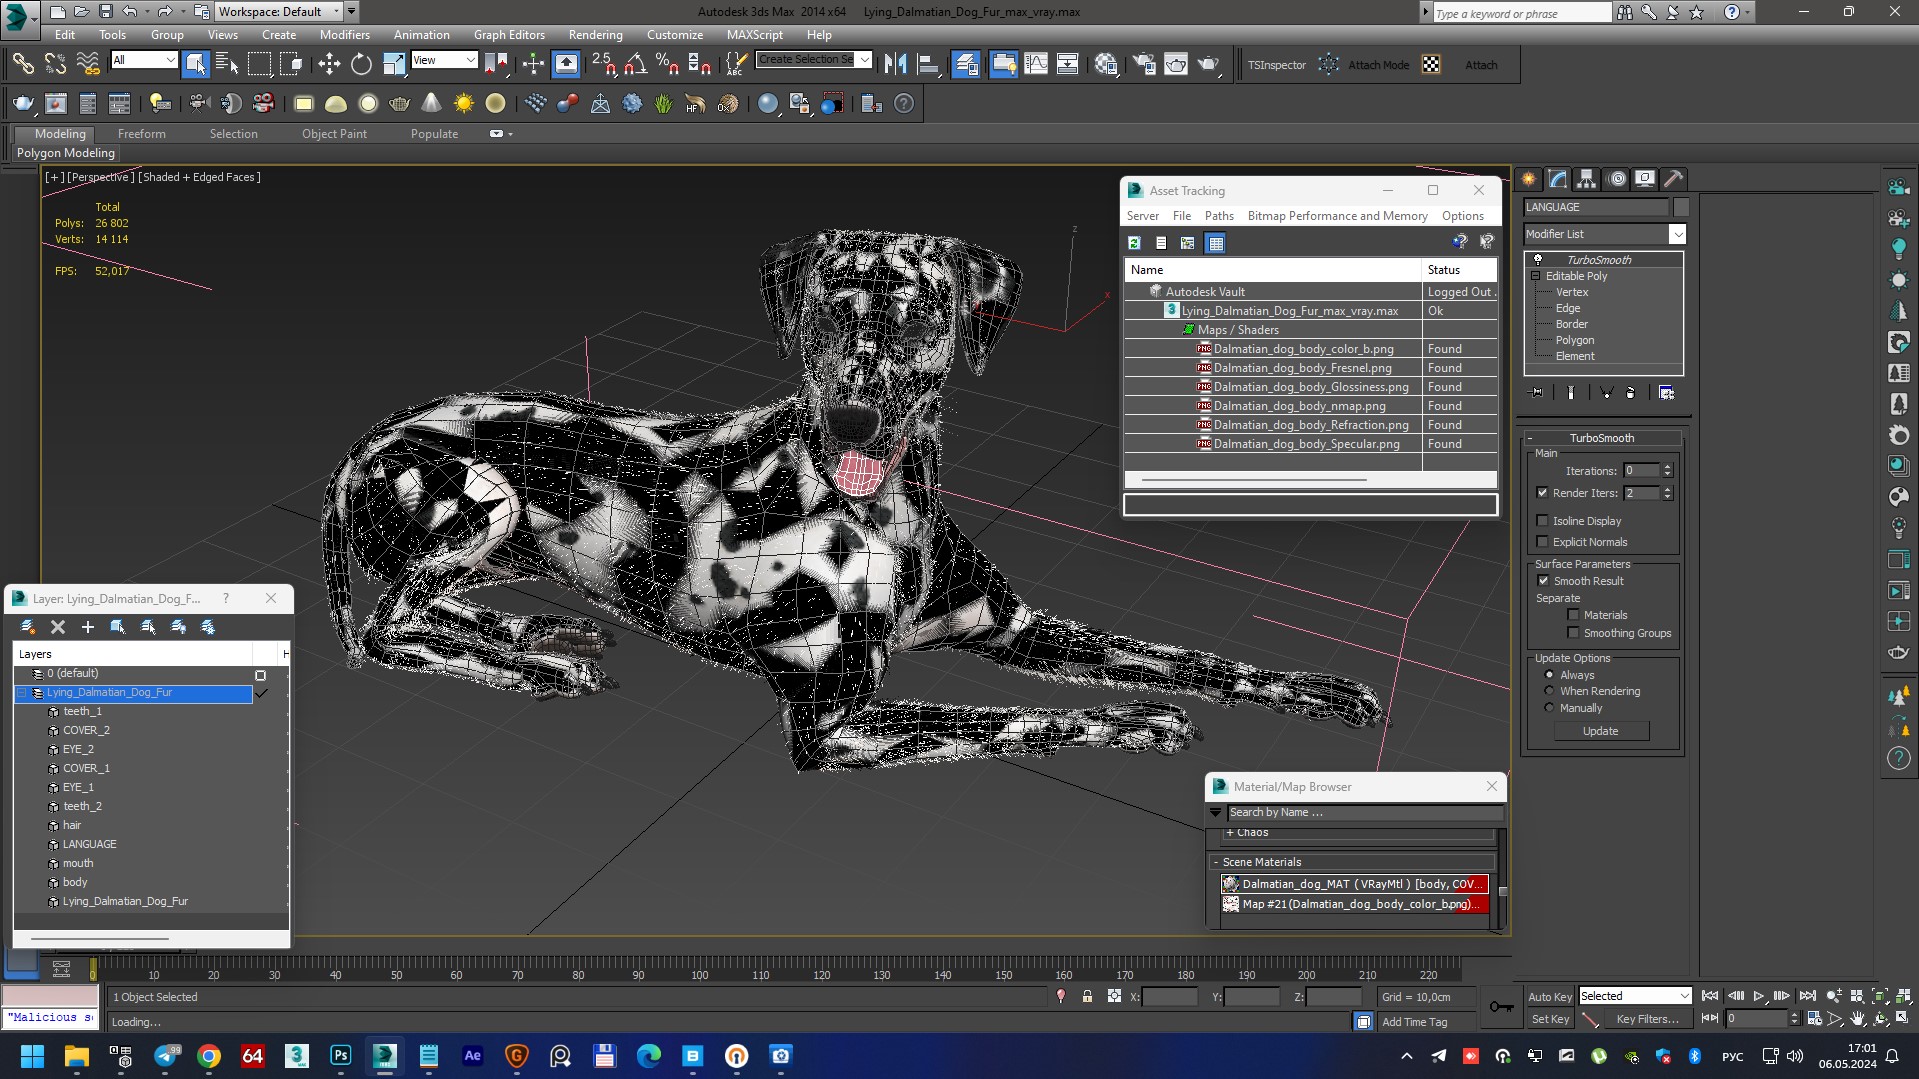This screenshot has height=1079, width=1919.
Task: Switch to the Freeform ribbon tab
Action: [142, 134]
